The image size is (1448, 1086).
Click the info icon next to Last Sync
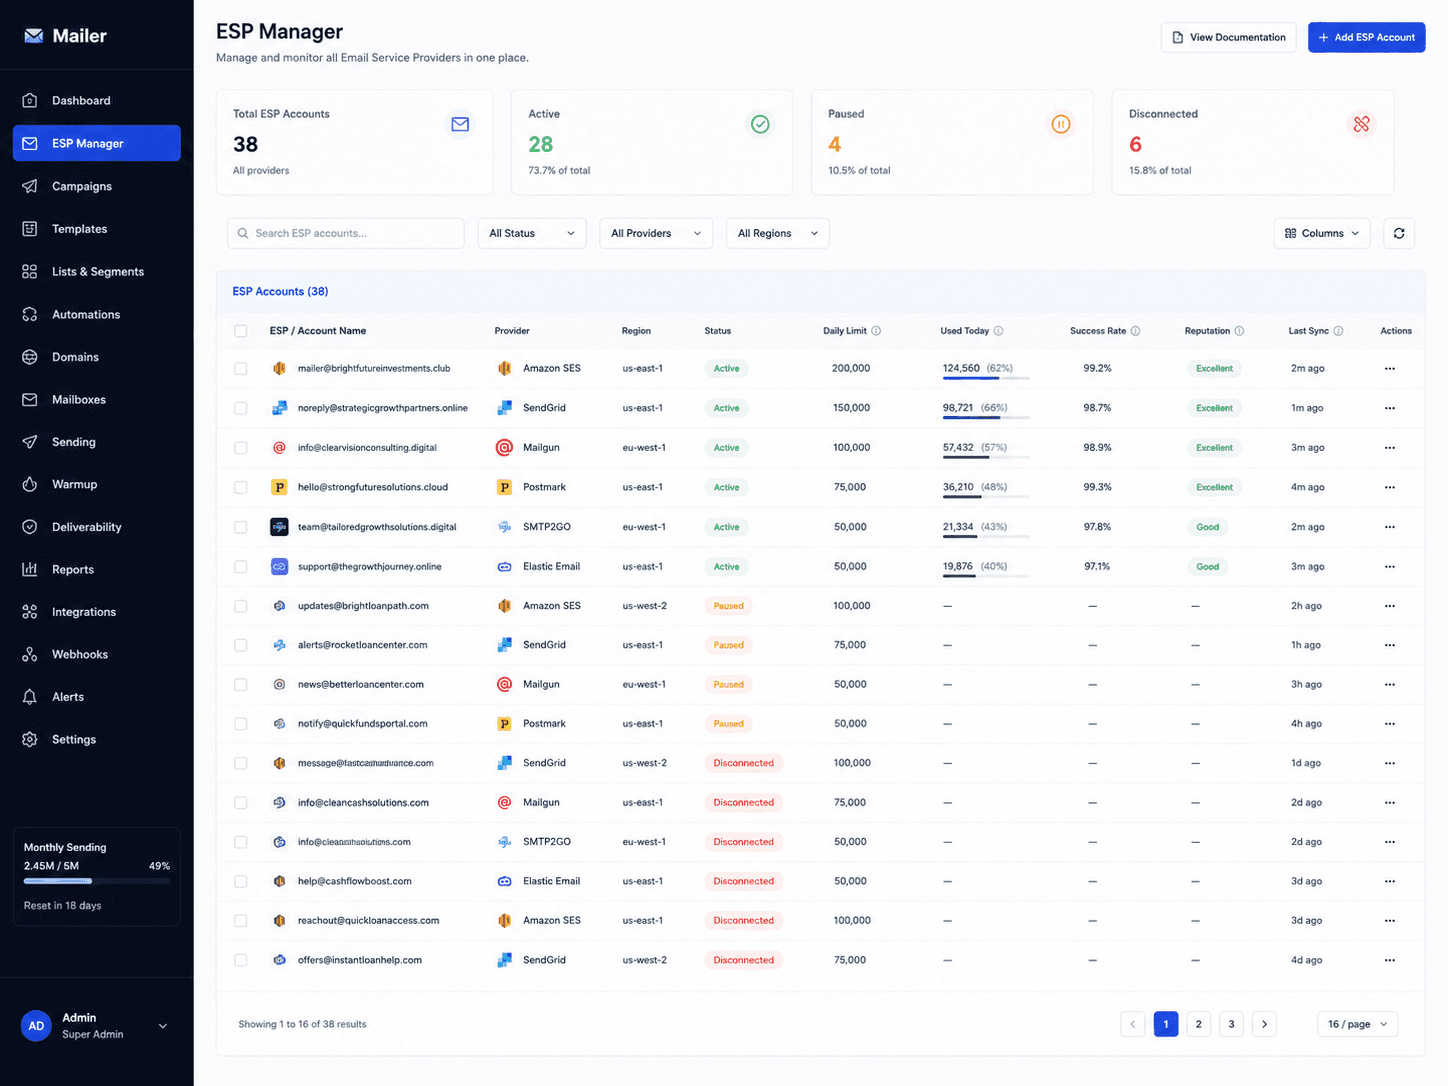1338,331
